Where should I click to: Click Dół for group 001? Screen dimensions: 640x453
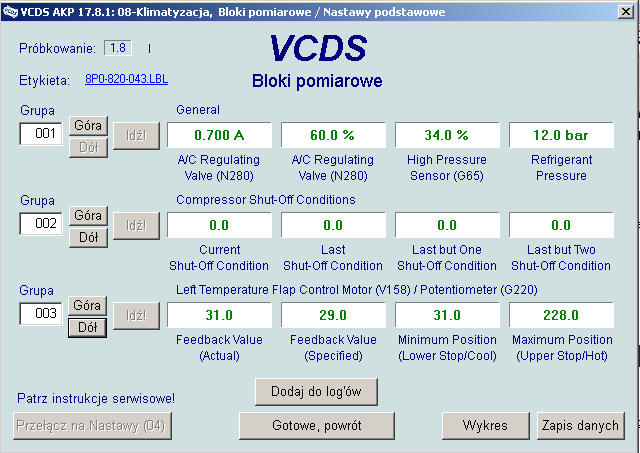pos(88,148)
